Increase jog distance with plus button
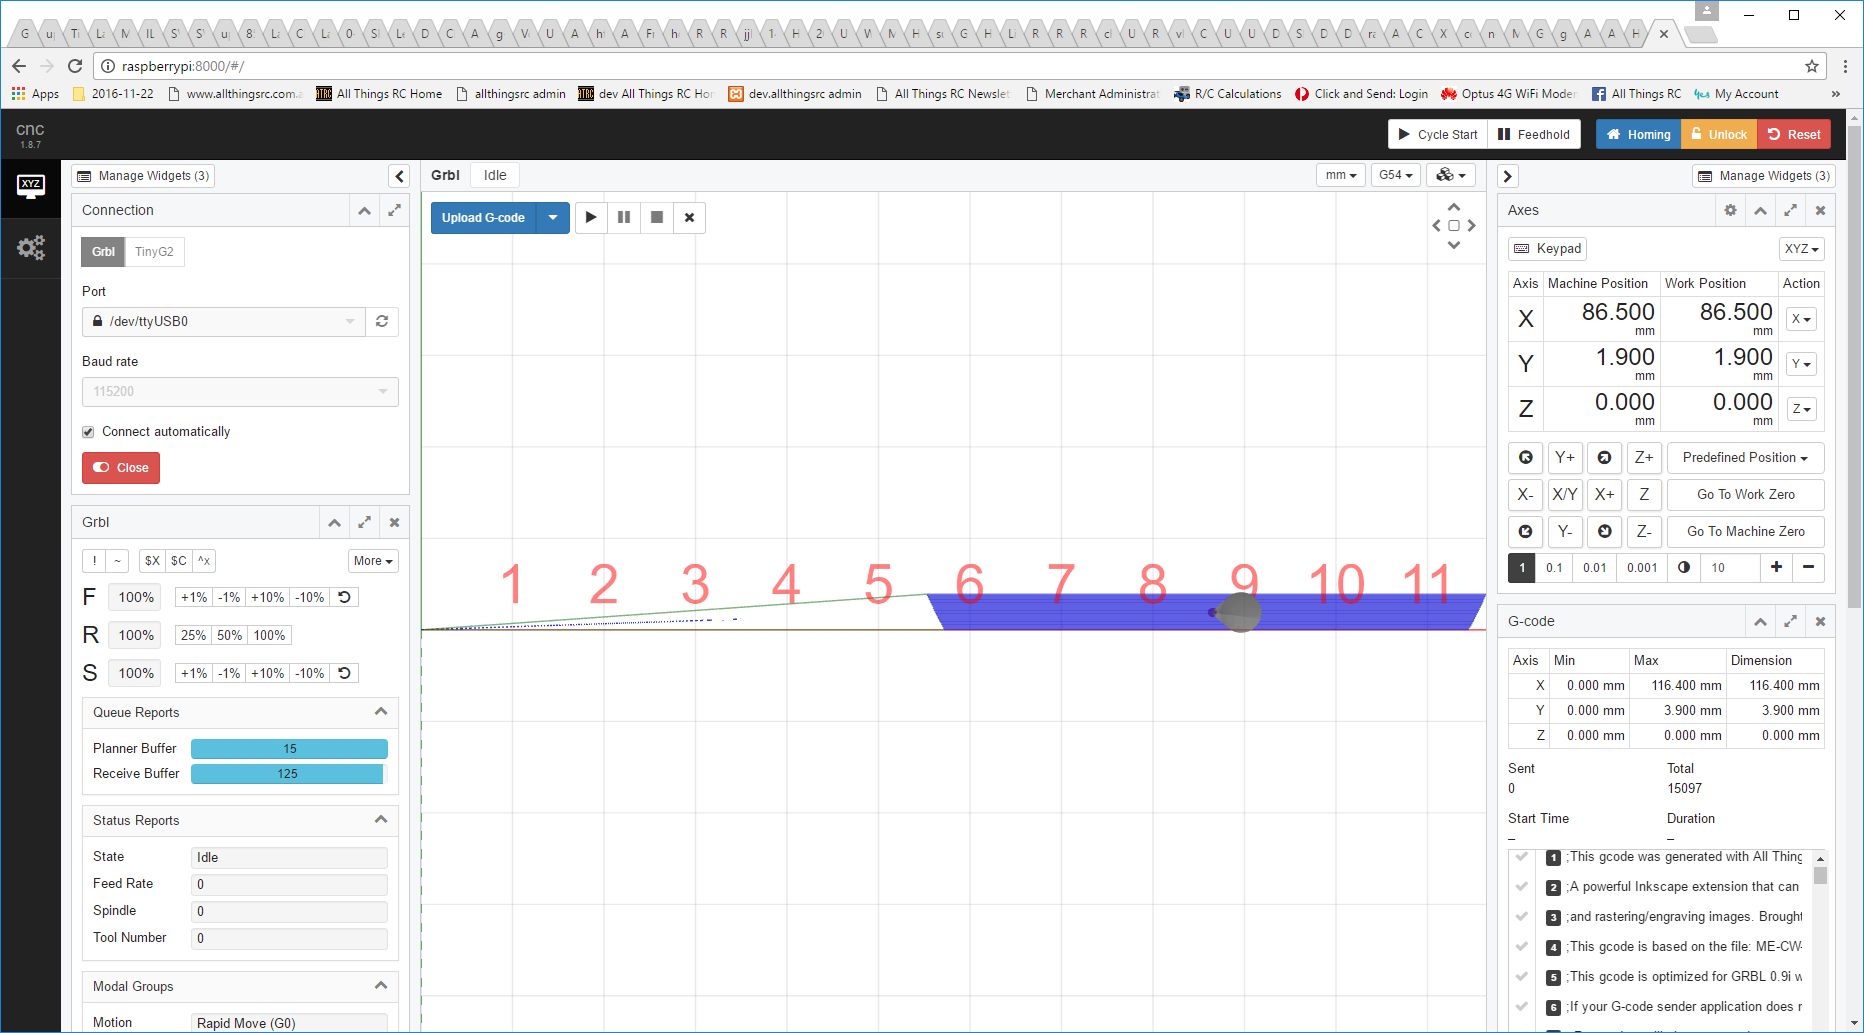 [x=1776, y=567]
